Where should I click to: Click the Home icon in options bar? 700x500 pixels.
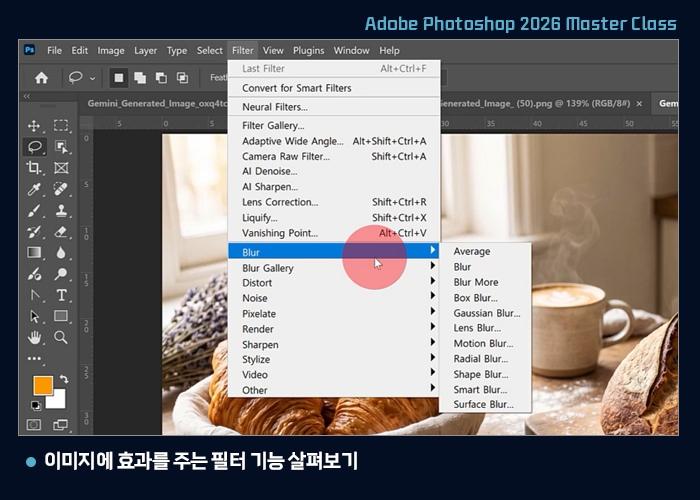(x=42, y=78)
